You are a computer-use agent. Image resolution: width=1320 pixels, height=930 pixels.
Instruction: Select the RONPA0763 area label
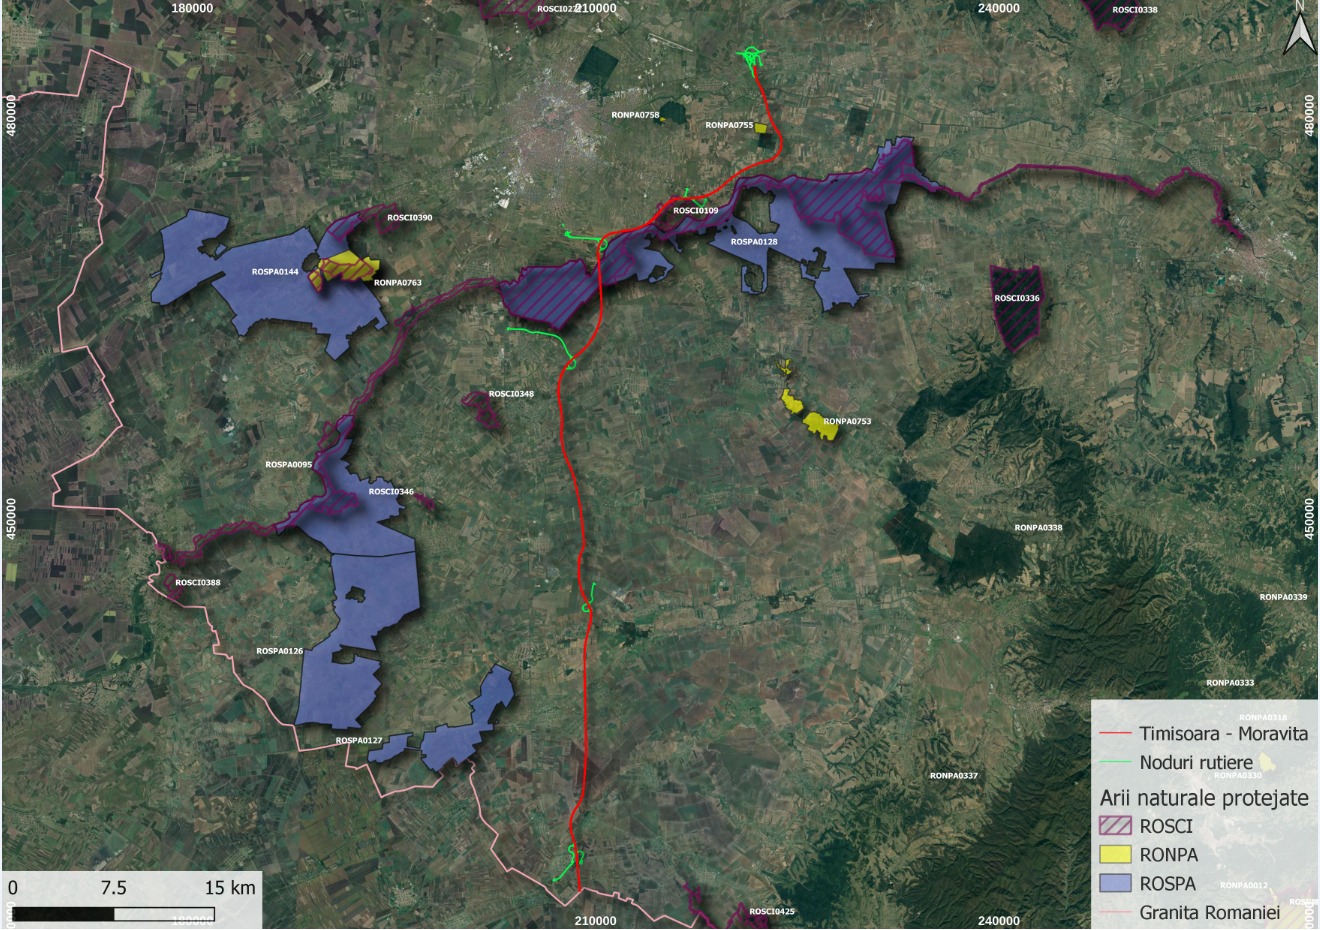(397, 283)
